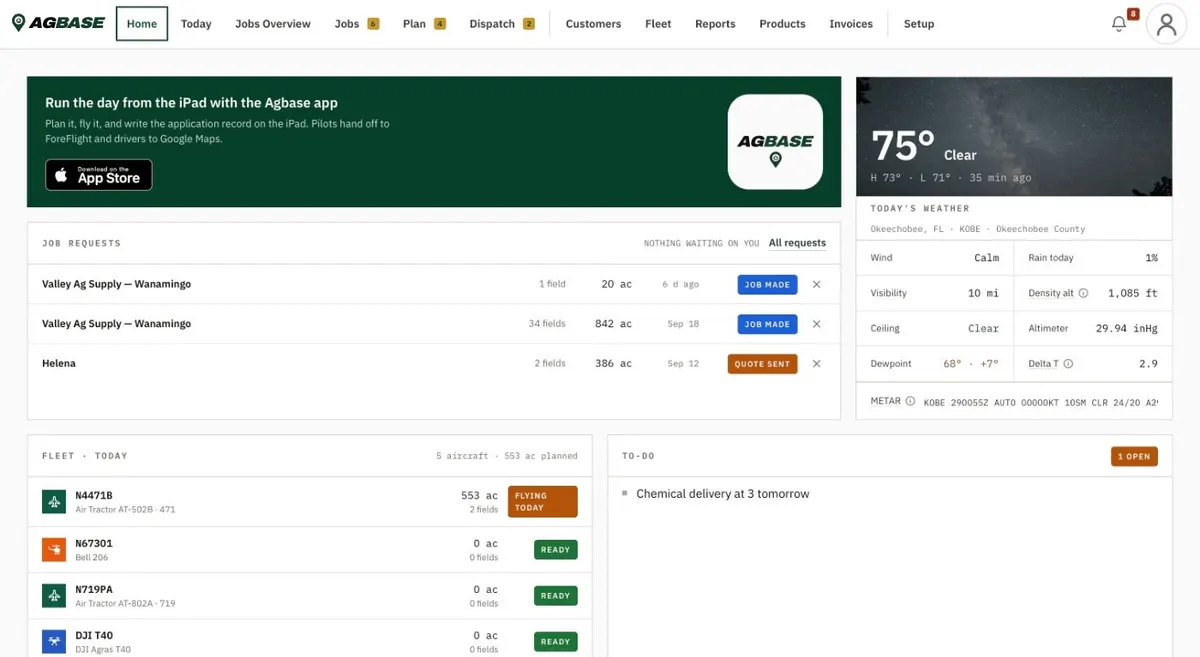This screenshot has width=1200, height=657.
Task: Download the app on the App Store
Action: click(x=99, y=175)
